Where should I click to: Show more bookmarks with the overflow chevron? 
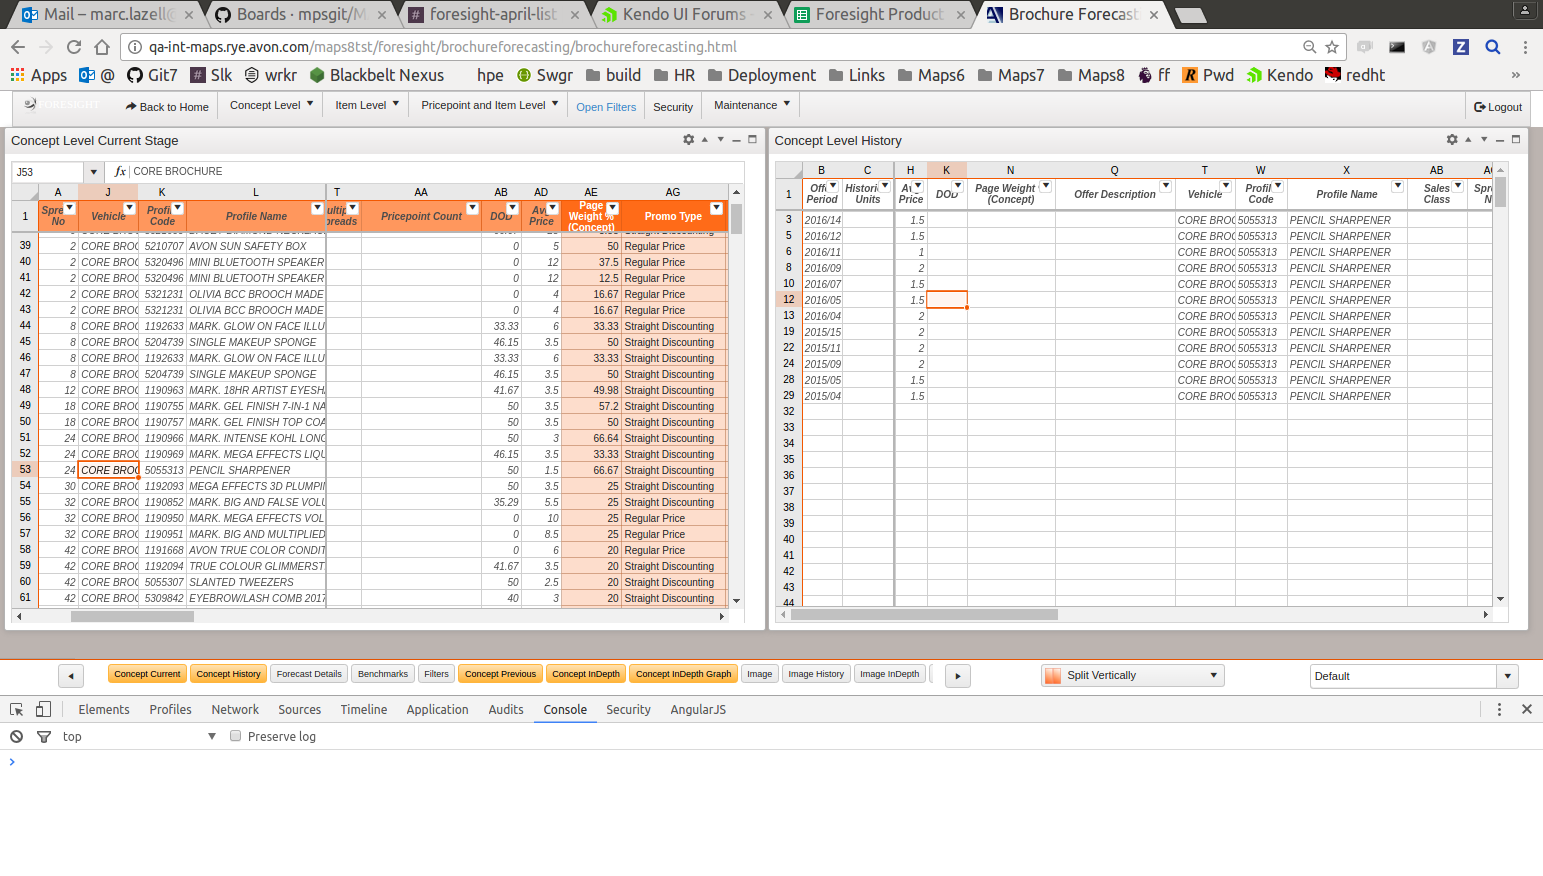[x=1516, y=75]
